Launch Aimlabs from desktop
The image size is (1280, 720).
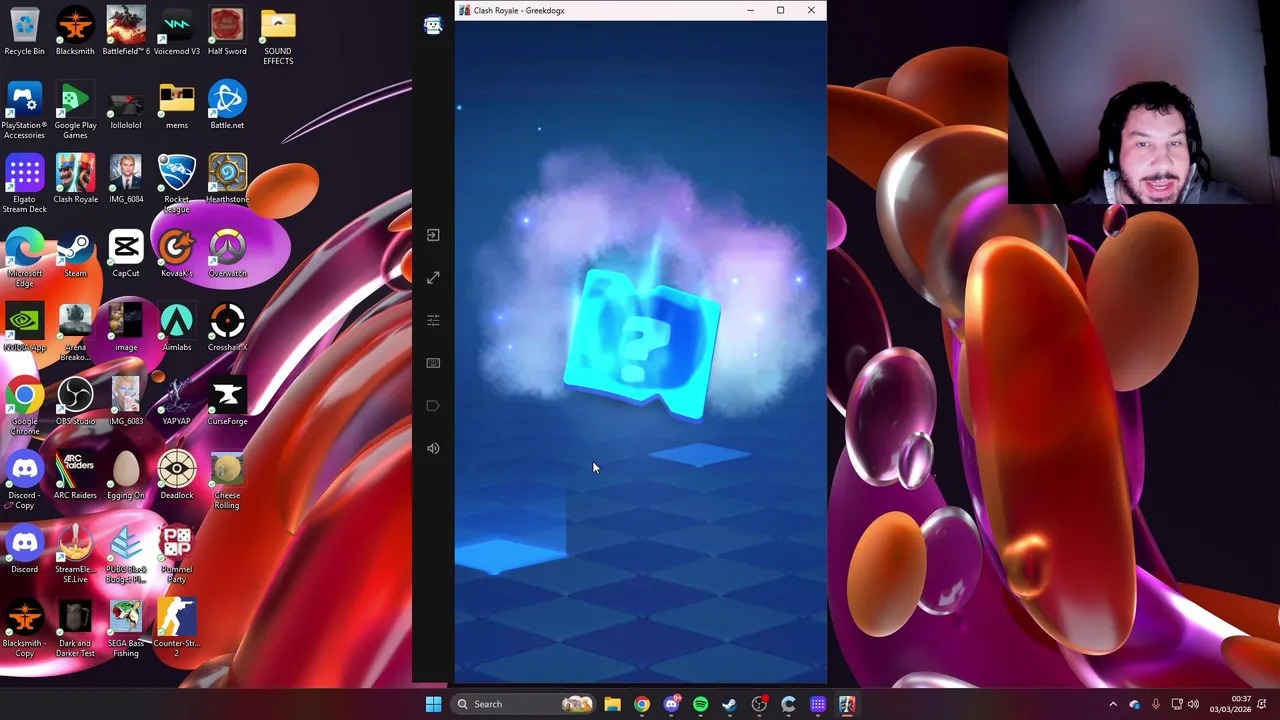177,329
